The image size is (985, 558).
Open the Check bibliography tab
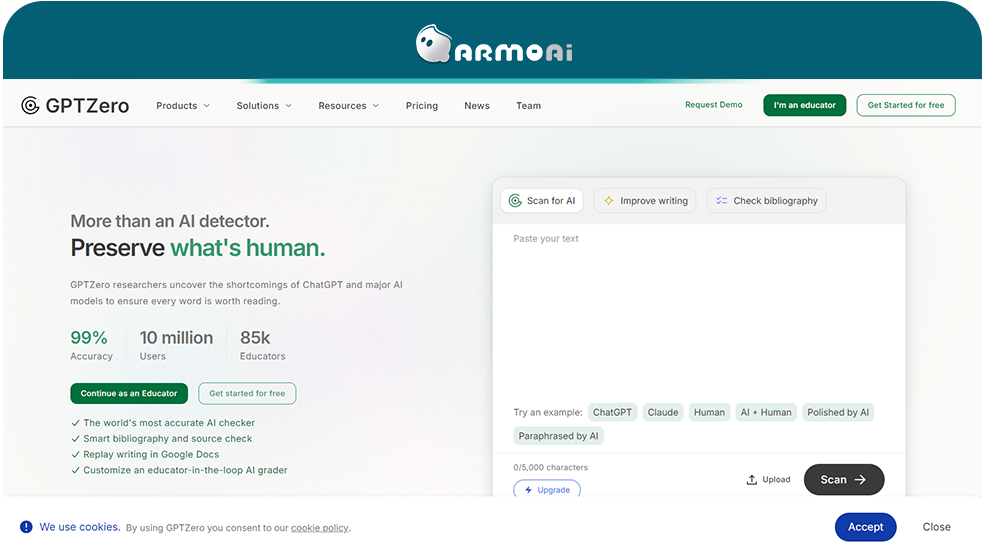tap(766, 201)
